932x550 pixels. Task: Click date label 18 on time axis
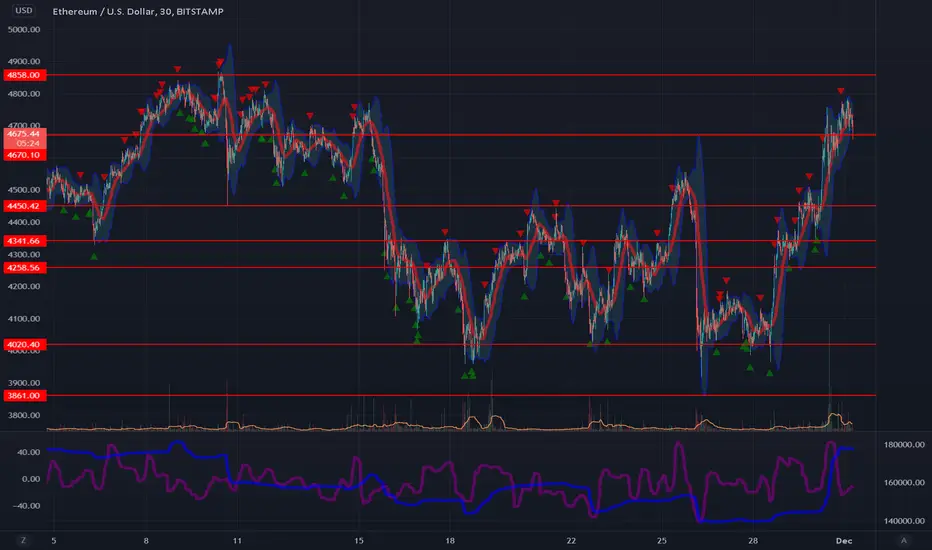(450, 540)
